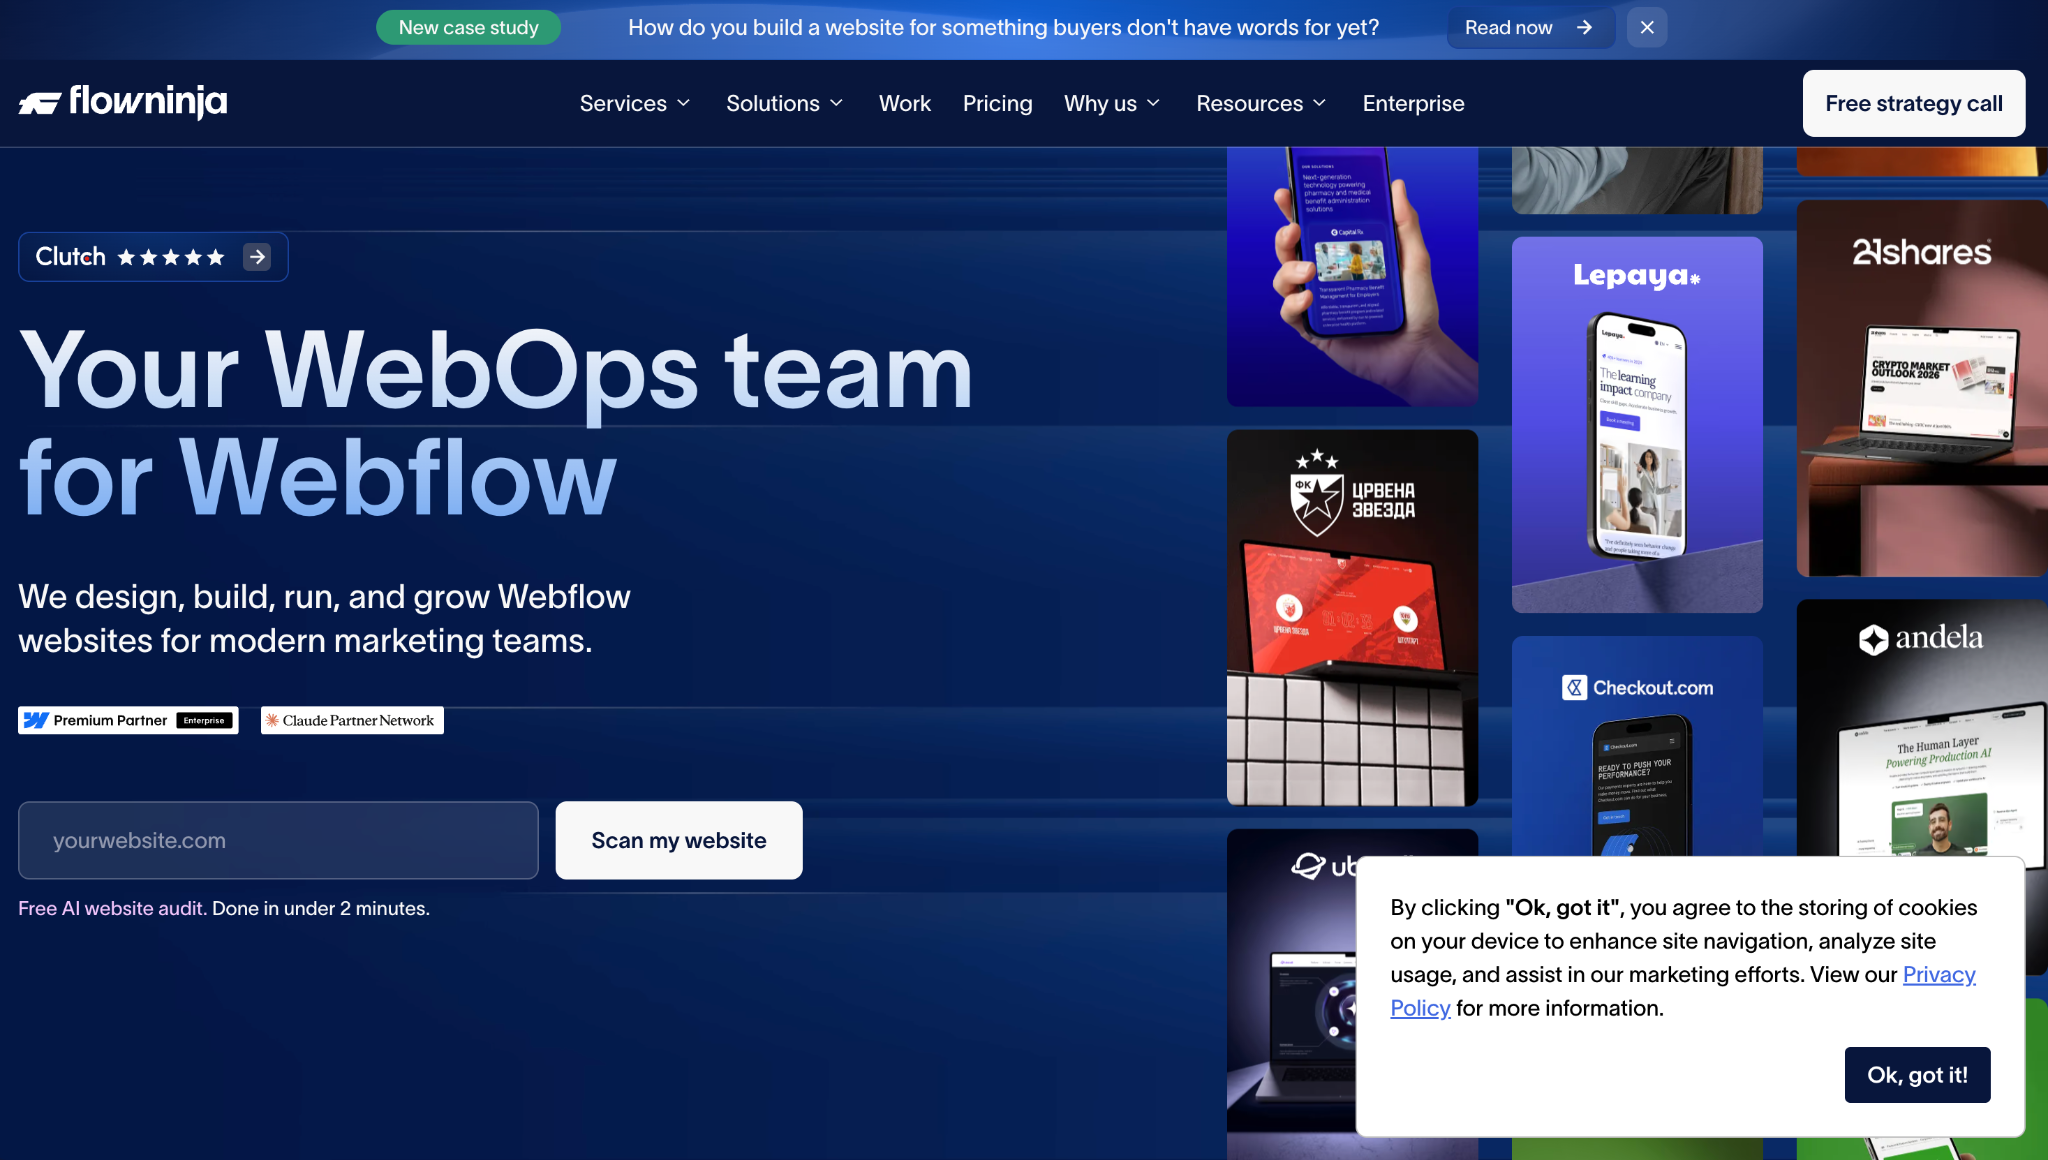Open the Clutch five-star rating badge
This screenshot has height=1160, width=2048.
point(153,257)
